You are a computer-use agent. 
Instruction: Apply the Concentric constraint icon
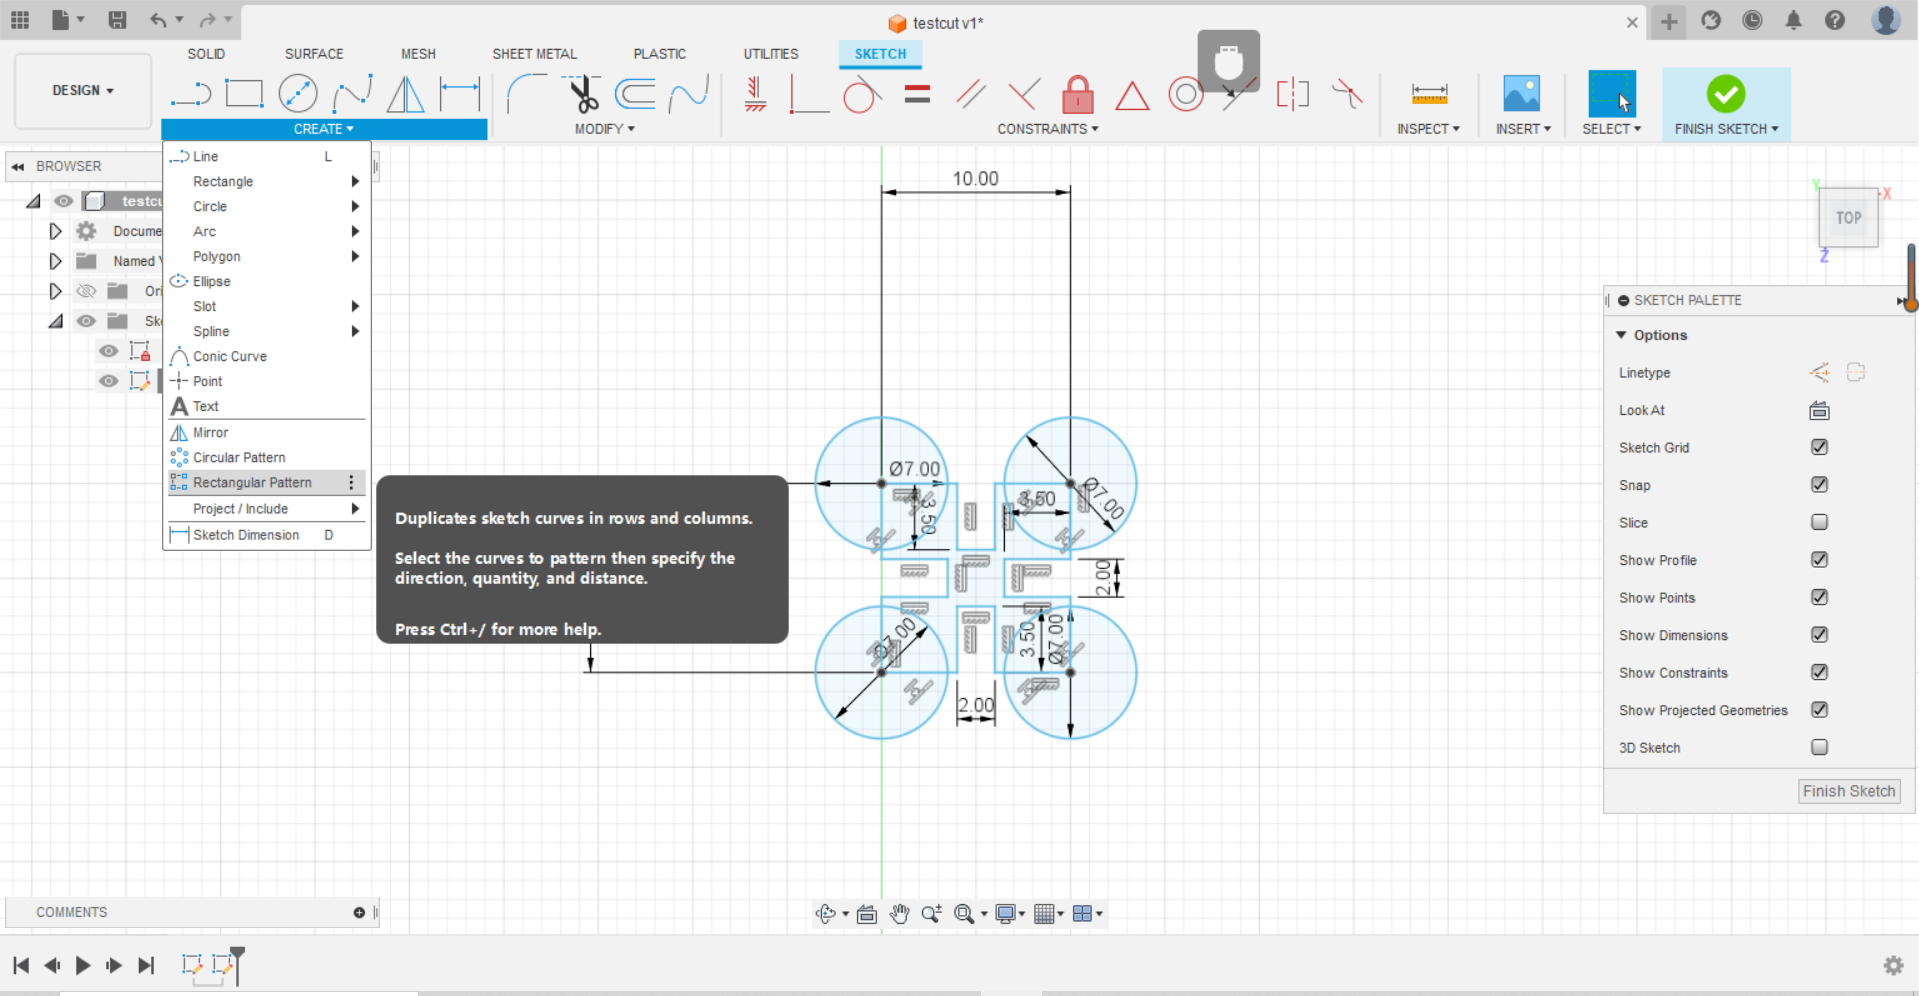click(1186, 94)
